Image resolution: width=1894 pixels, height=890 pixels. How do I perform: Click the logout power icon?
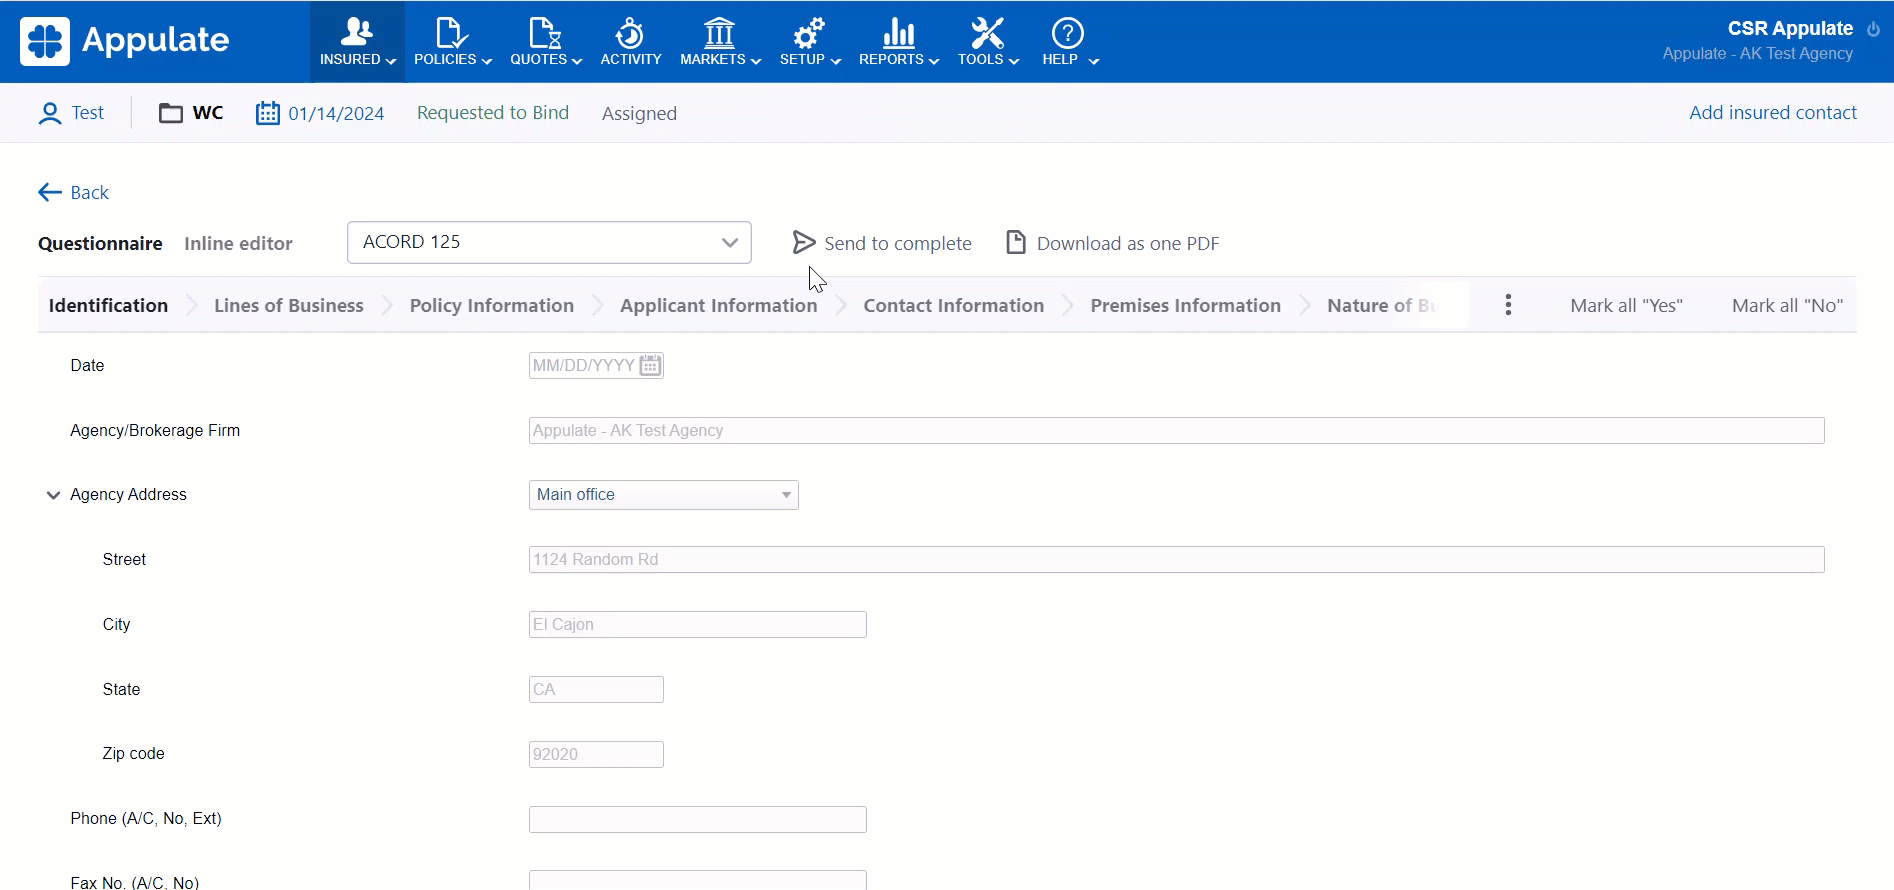click(x=1873, y=29)
